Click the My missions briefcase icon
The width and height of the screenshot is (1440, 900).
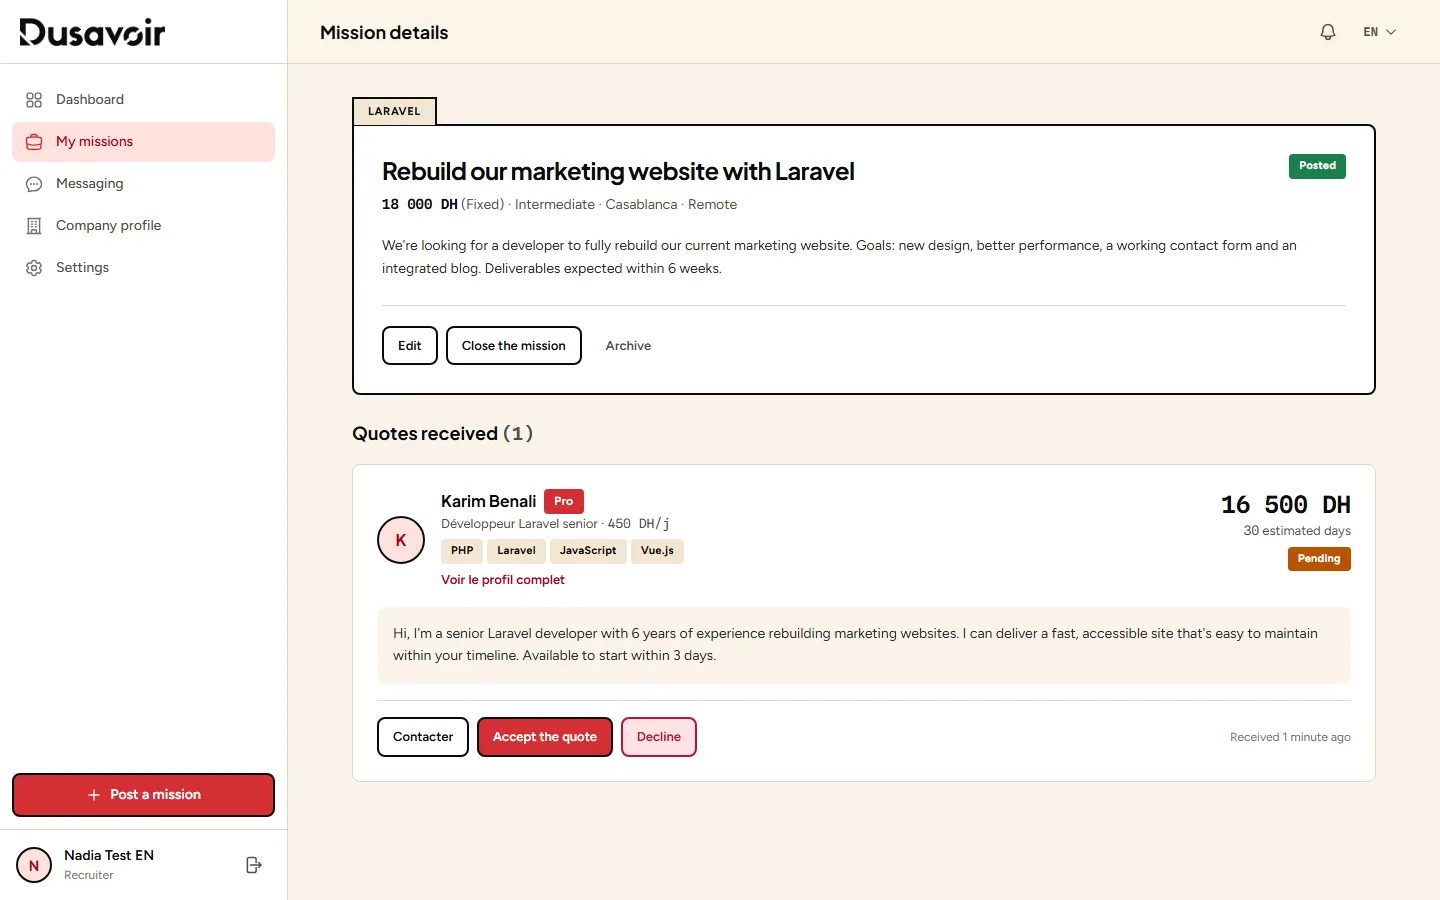coord(34,142)
